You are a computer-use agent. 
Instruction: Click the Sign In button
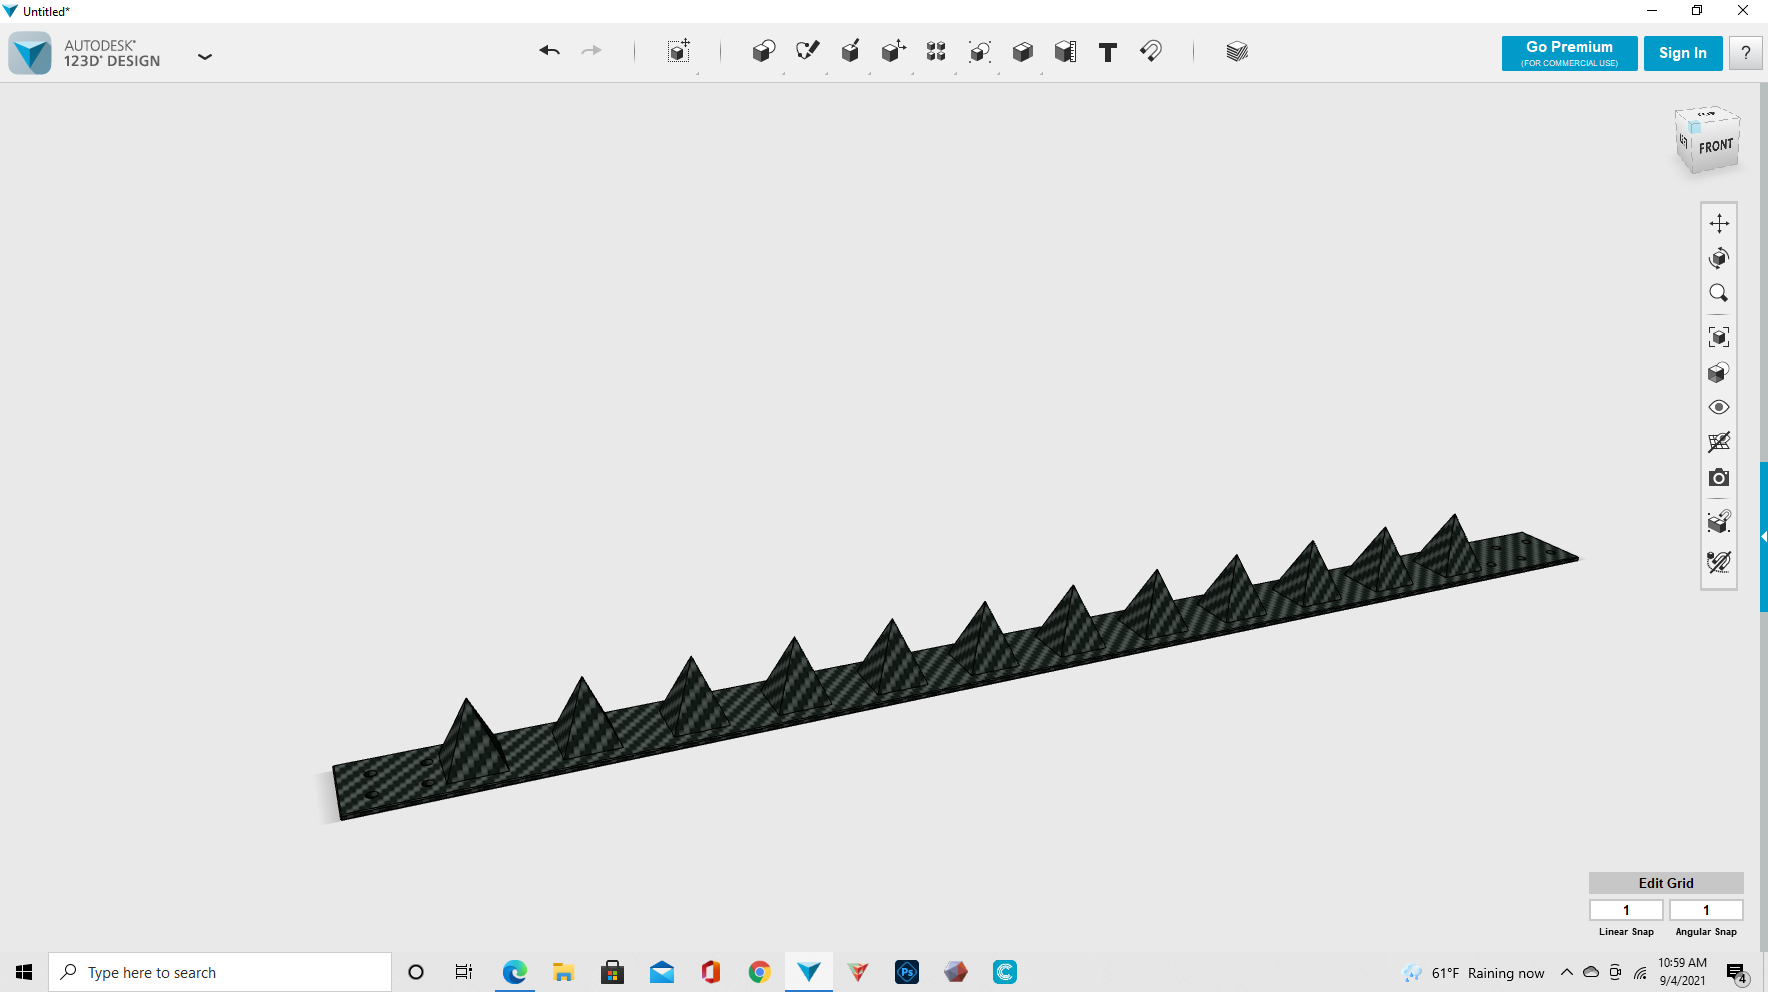(1683, 52)
